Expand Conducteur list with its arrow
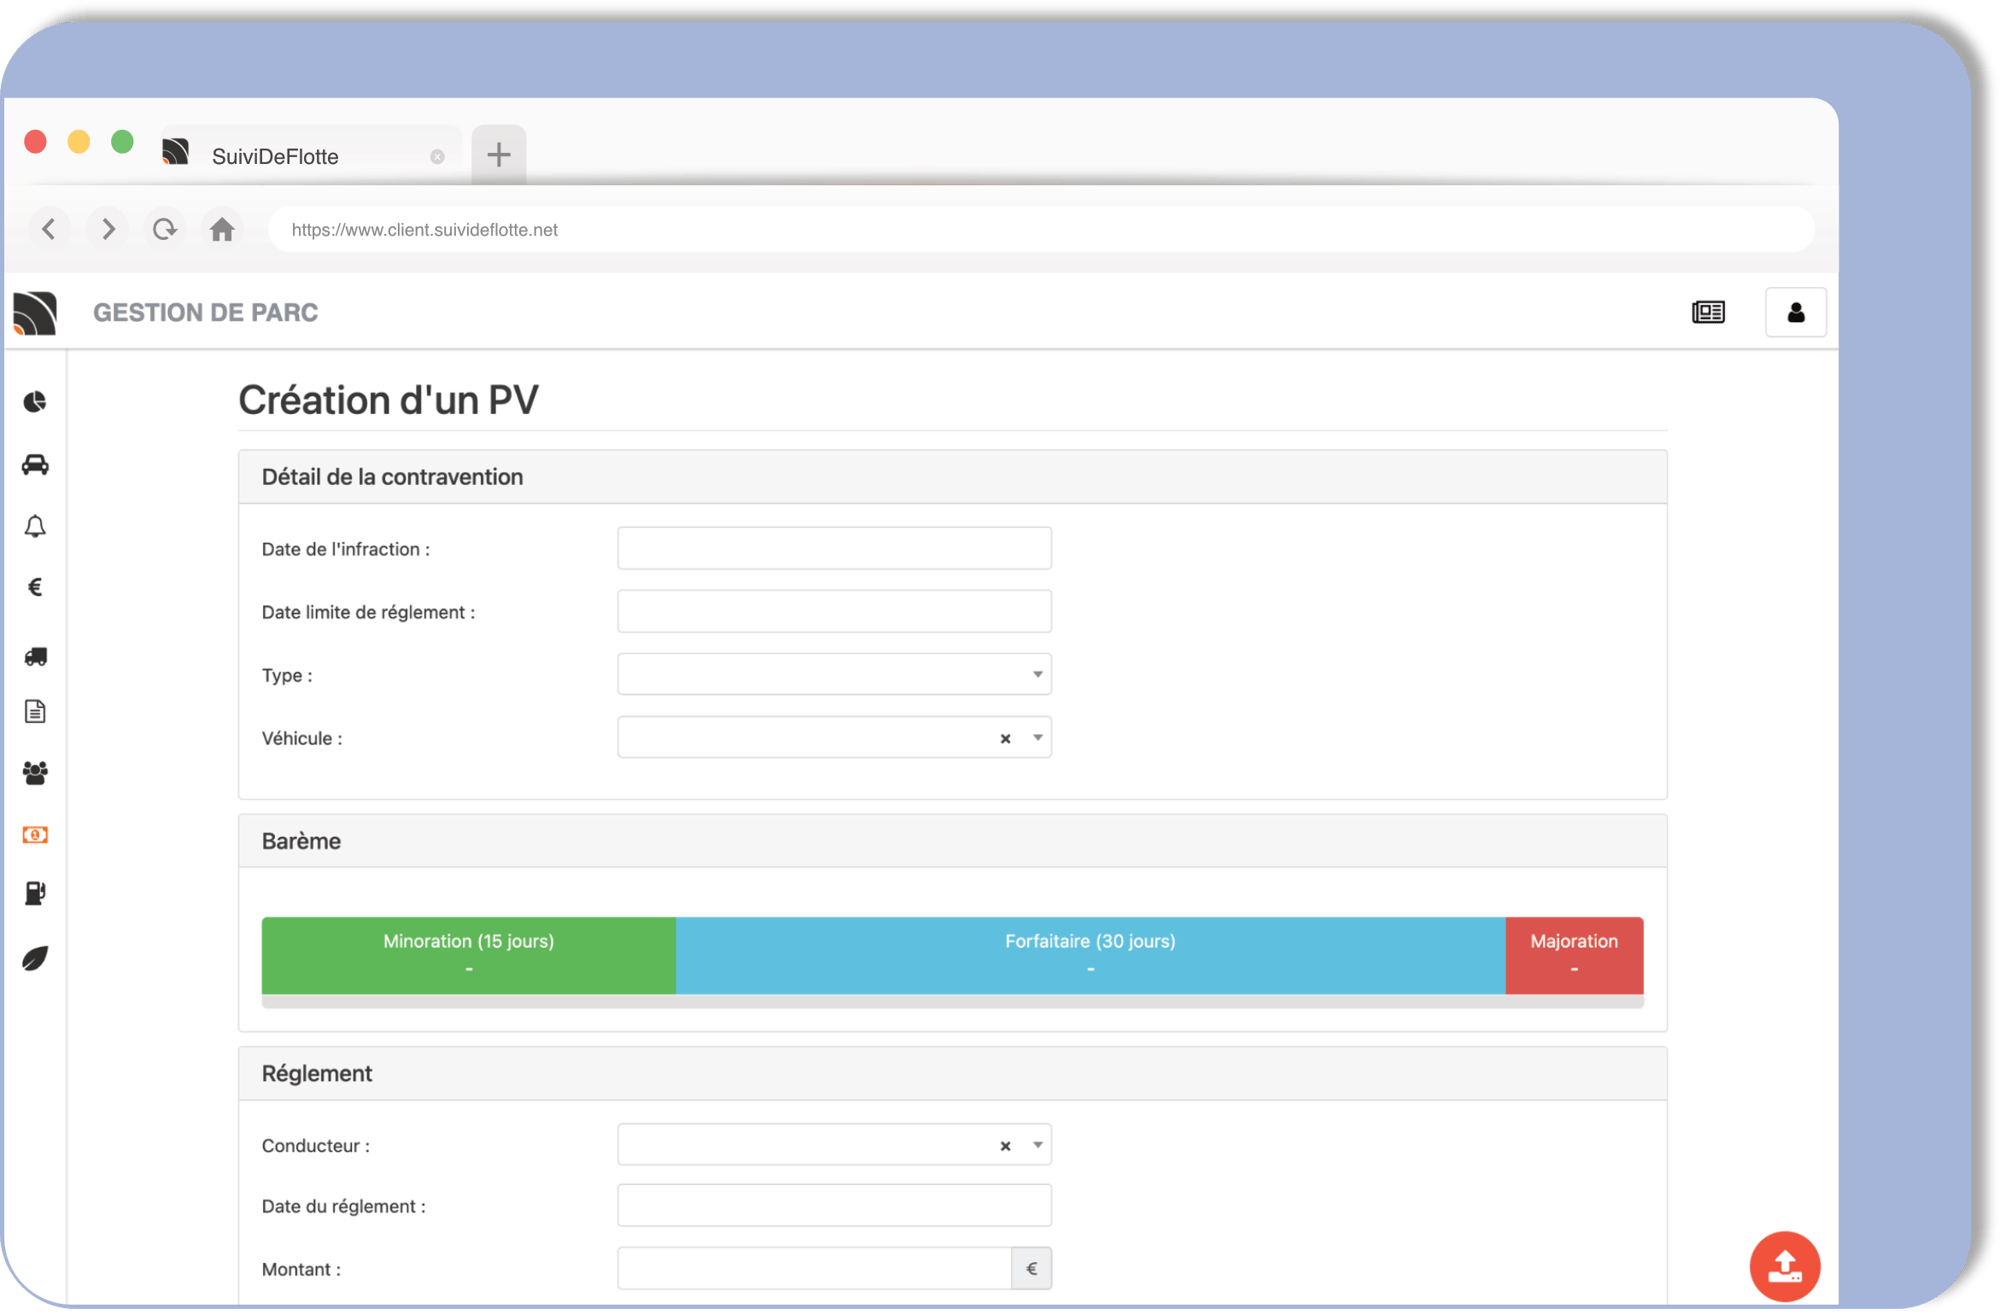The image size is (2000, 1314). click(1038, 1145)
